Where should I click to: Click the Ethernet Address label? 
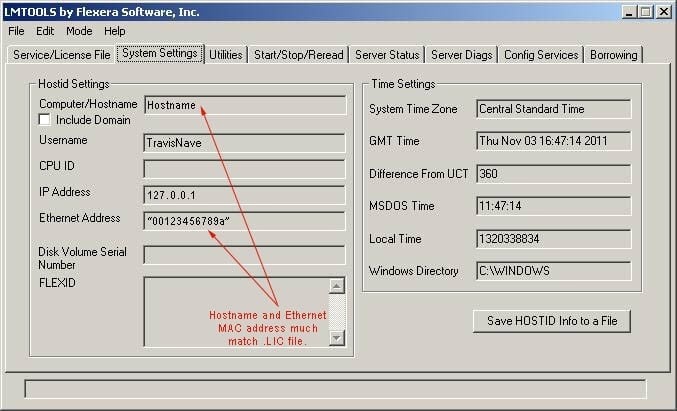coord(79,218)
